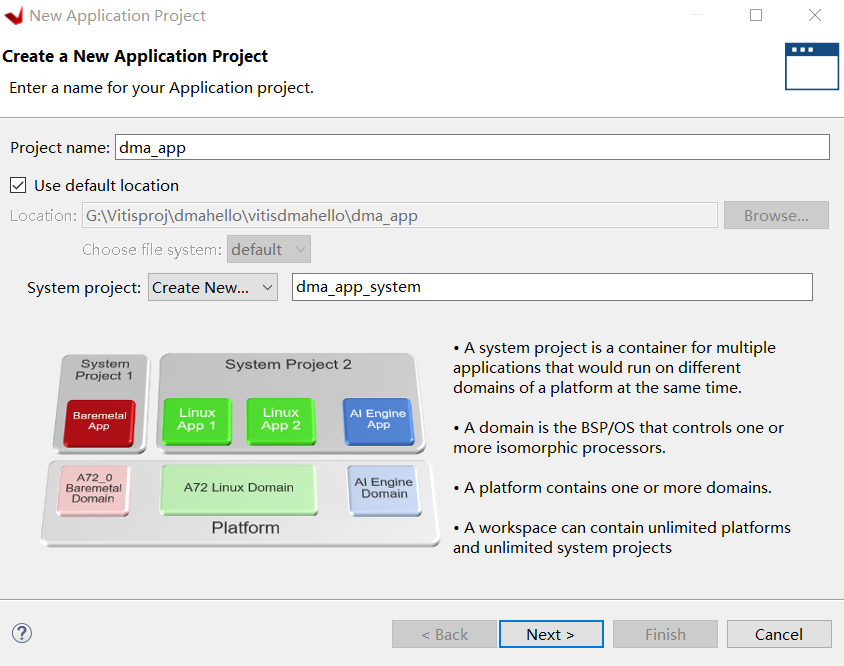The width and height of the screenshot is (844, 666).
Task: Click the wizard banner window icon
Action: click(x=811, y=66)
